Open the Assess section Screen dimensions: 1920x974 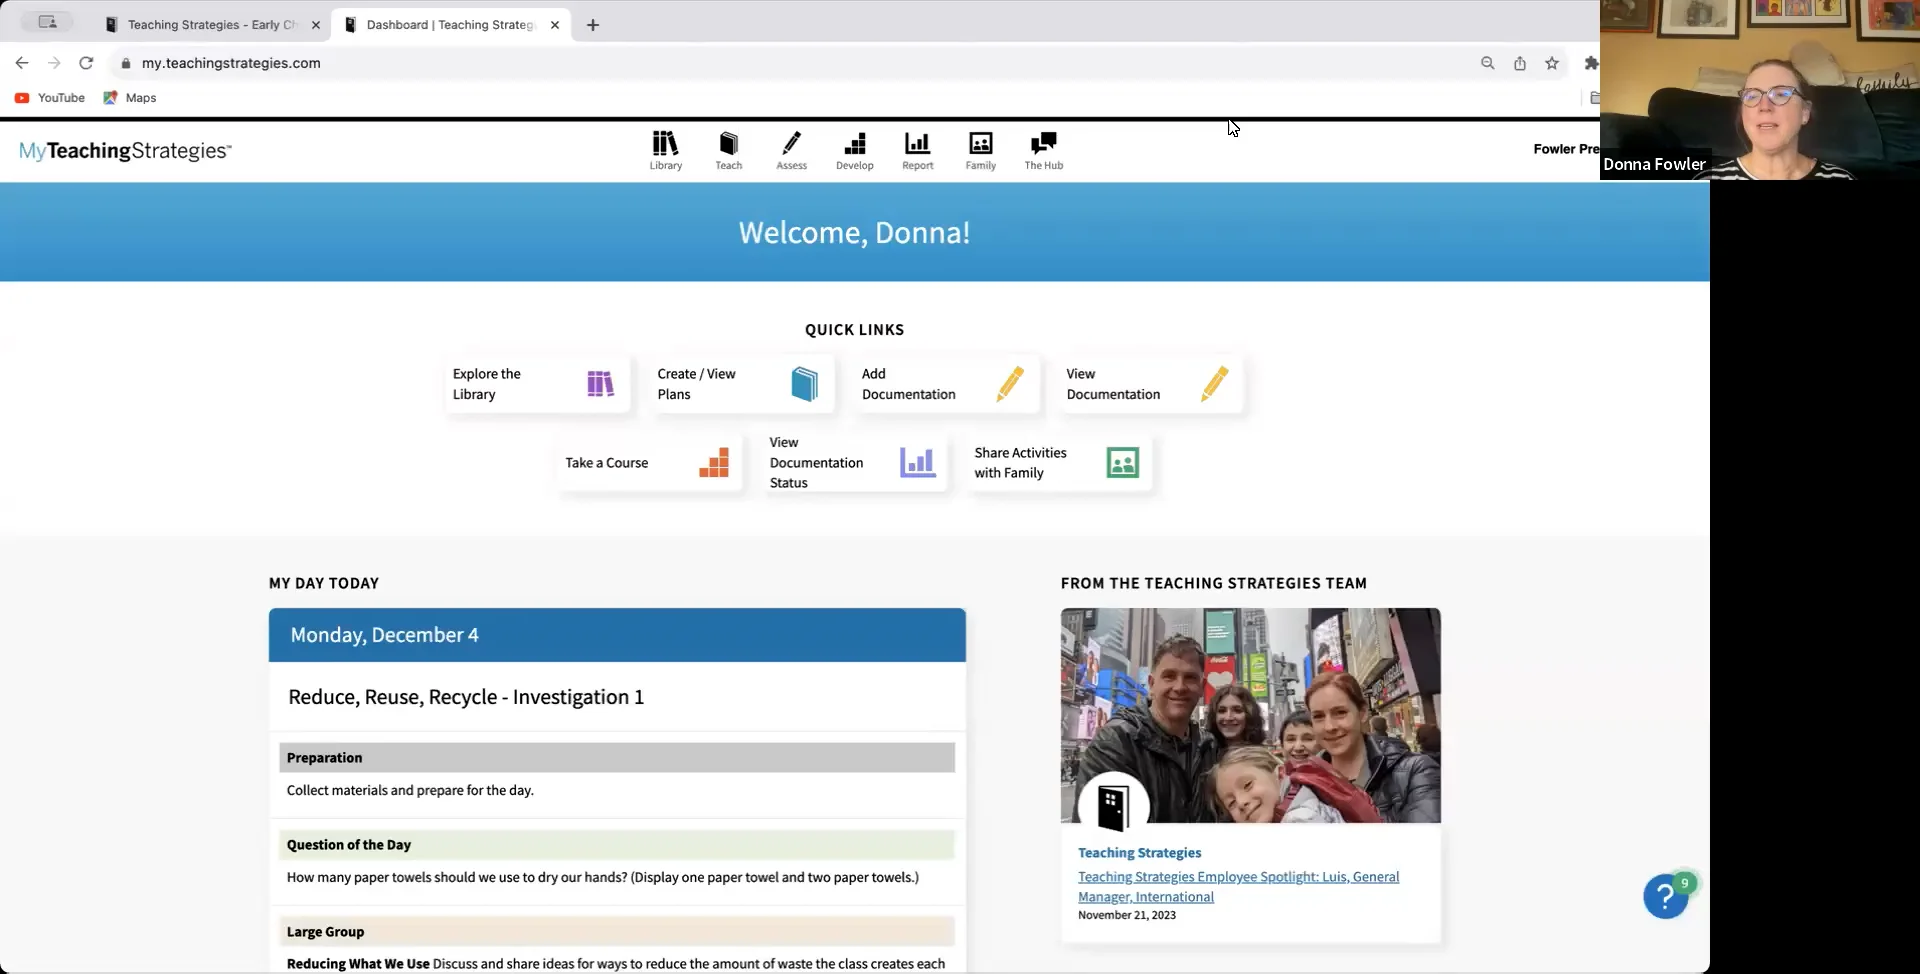(792, 149)
